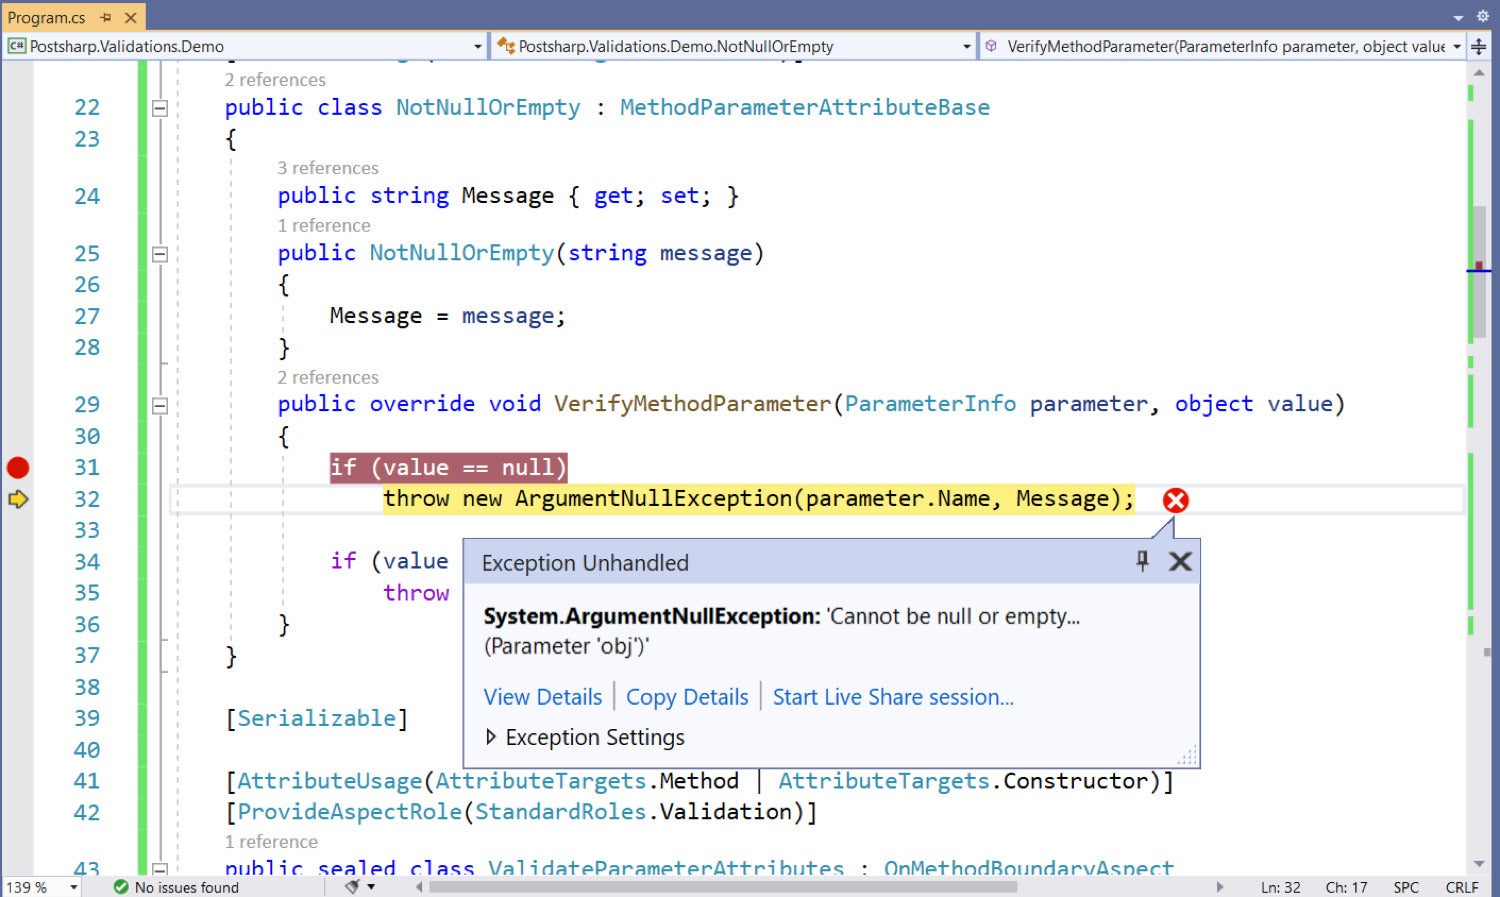Open the document well settings gear

pos(1483,16)
